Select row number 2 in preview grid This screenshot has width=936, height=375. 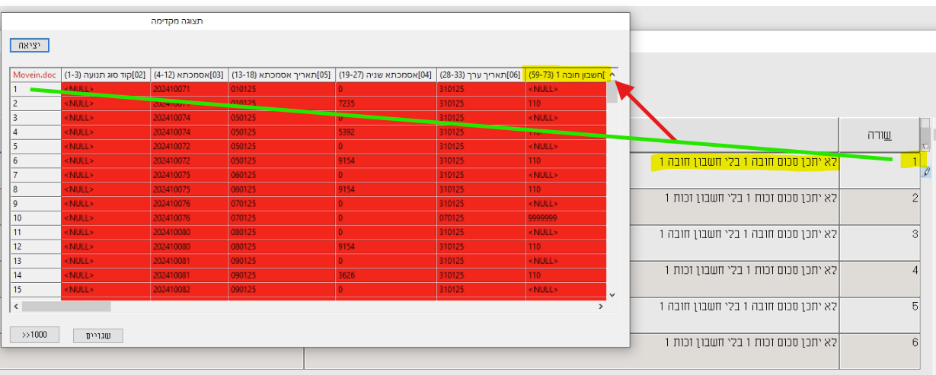[x=35, y=103]
